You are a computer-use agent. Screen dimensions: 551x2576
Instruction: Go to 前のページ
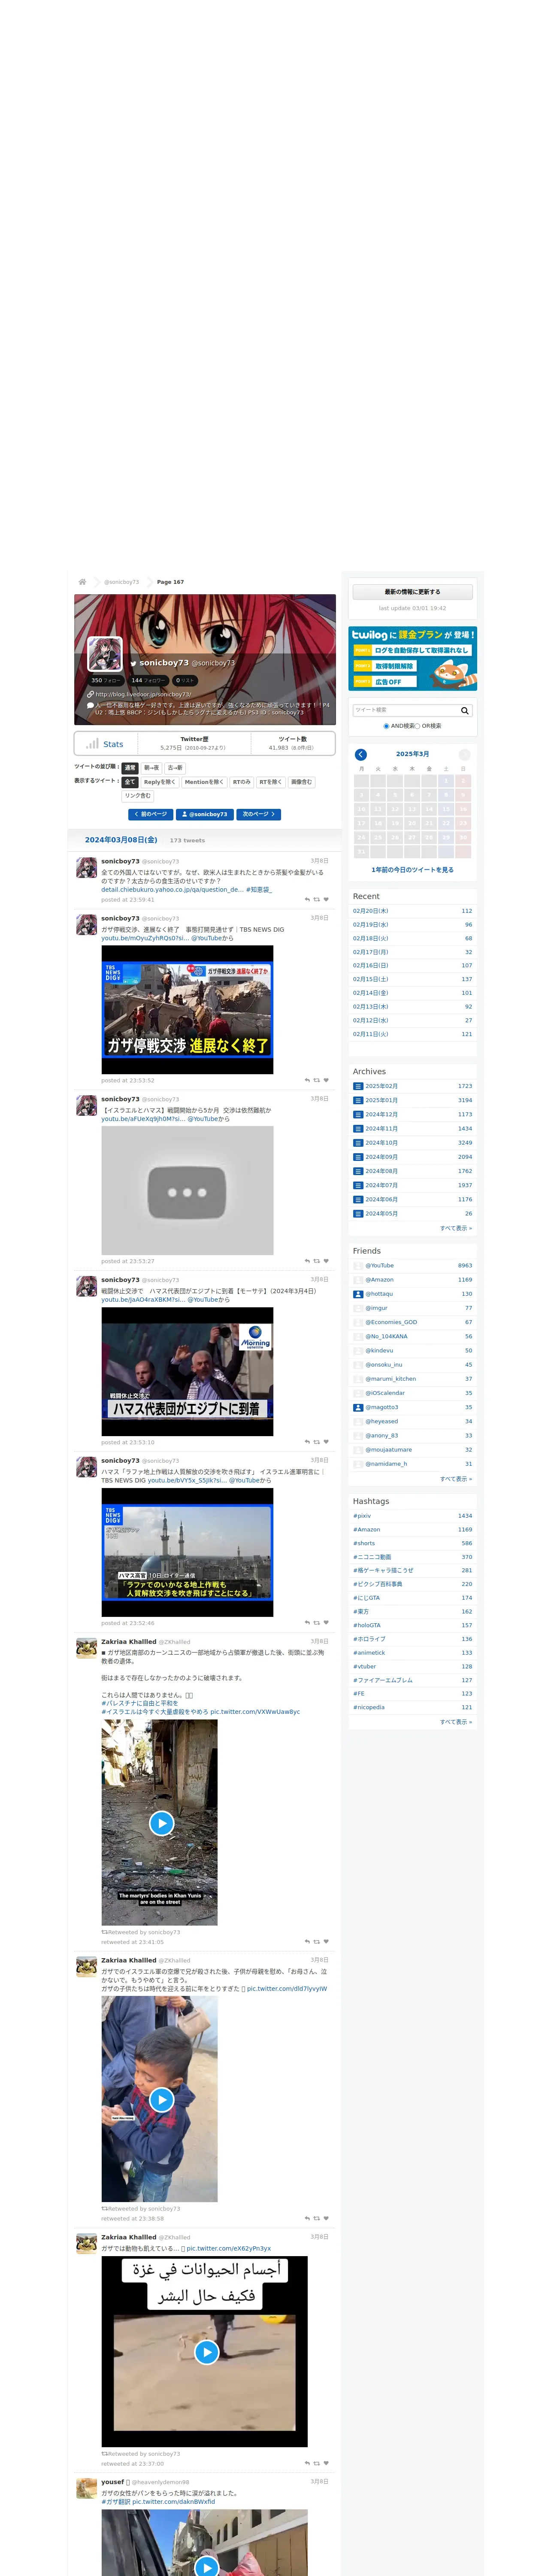click(151, 814)
